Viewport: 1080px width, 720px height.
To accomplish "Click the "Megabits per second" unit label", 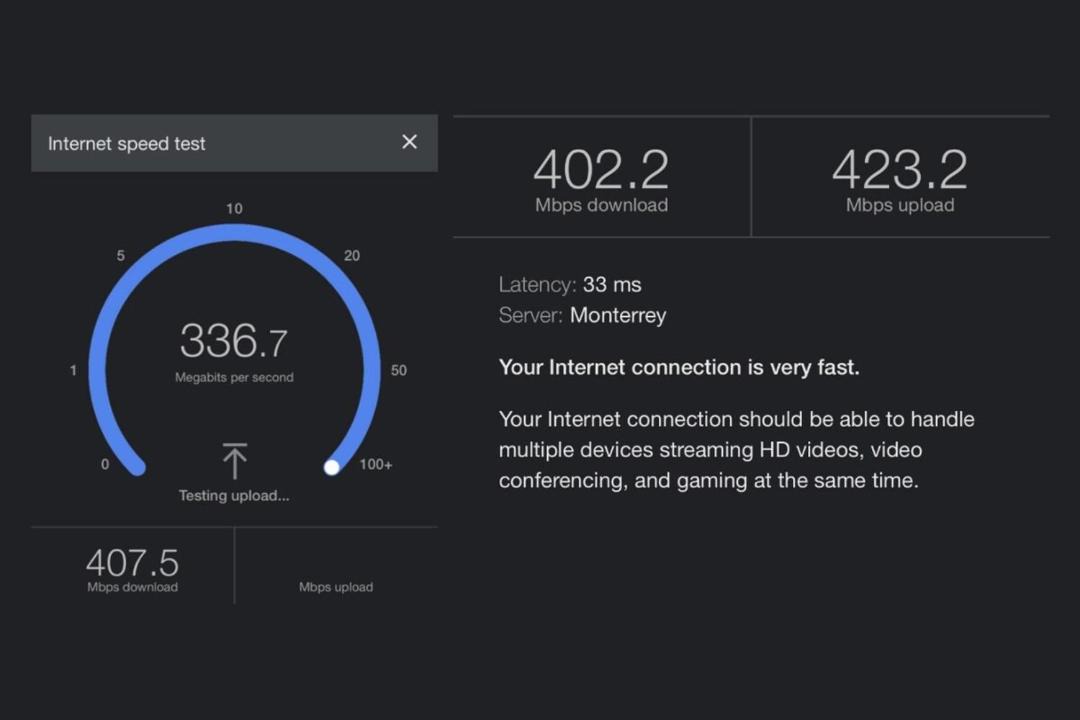I will tap(234, 378).
